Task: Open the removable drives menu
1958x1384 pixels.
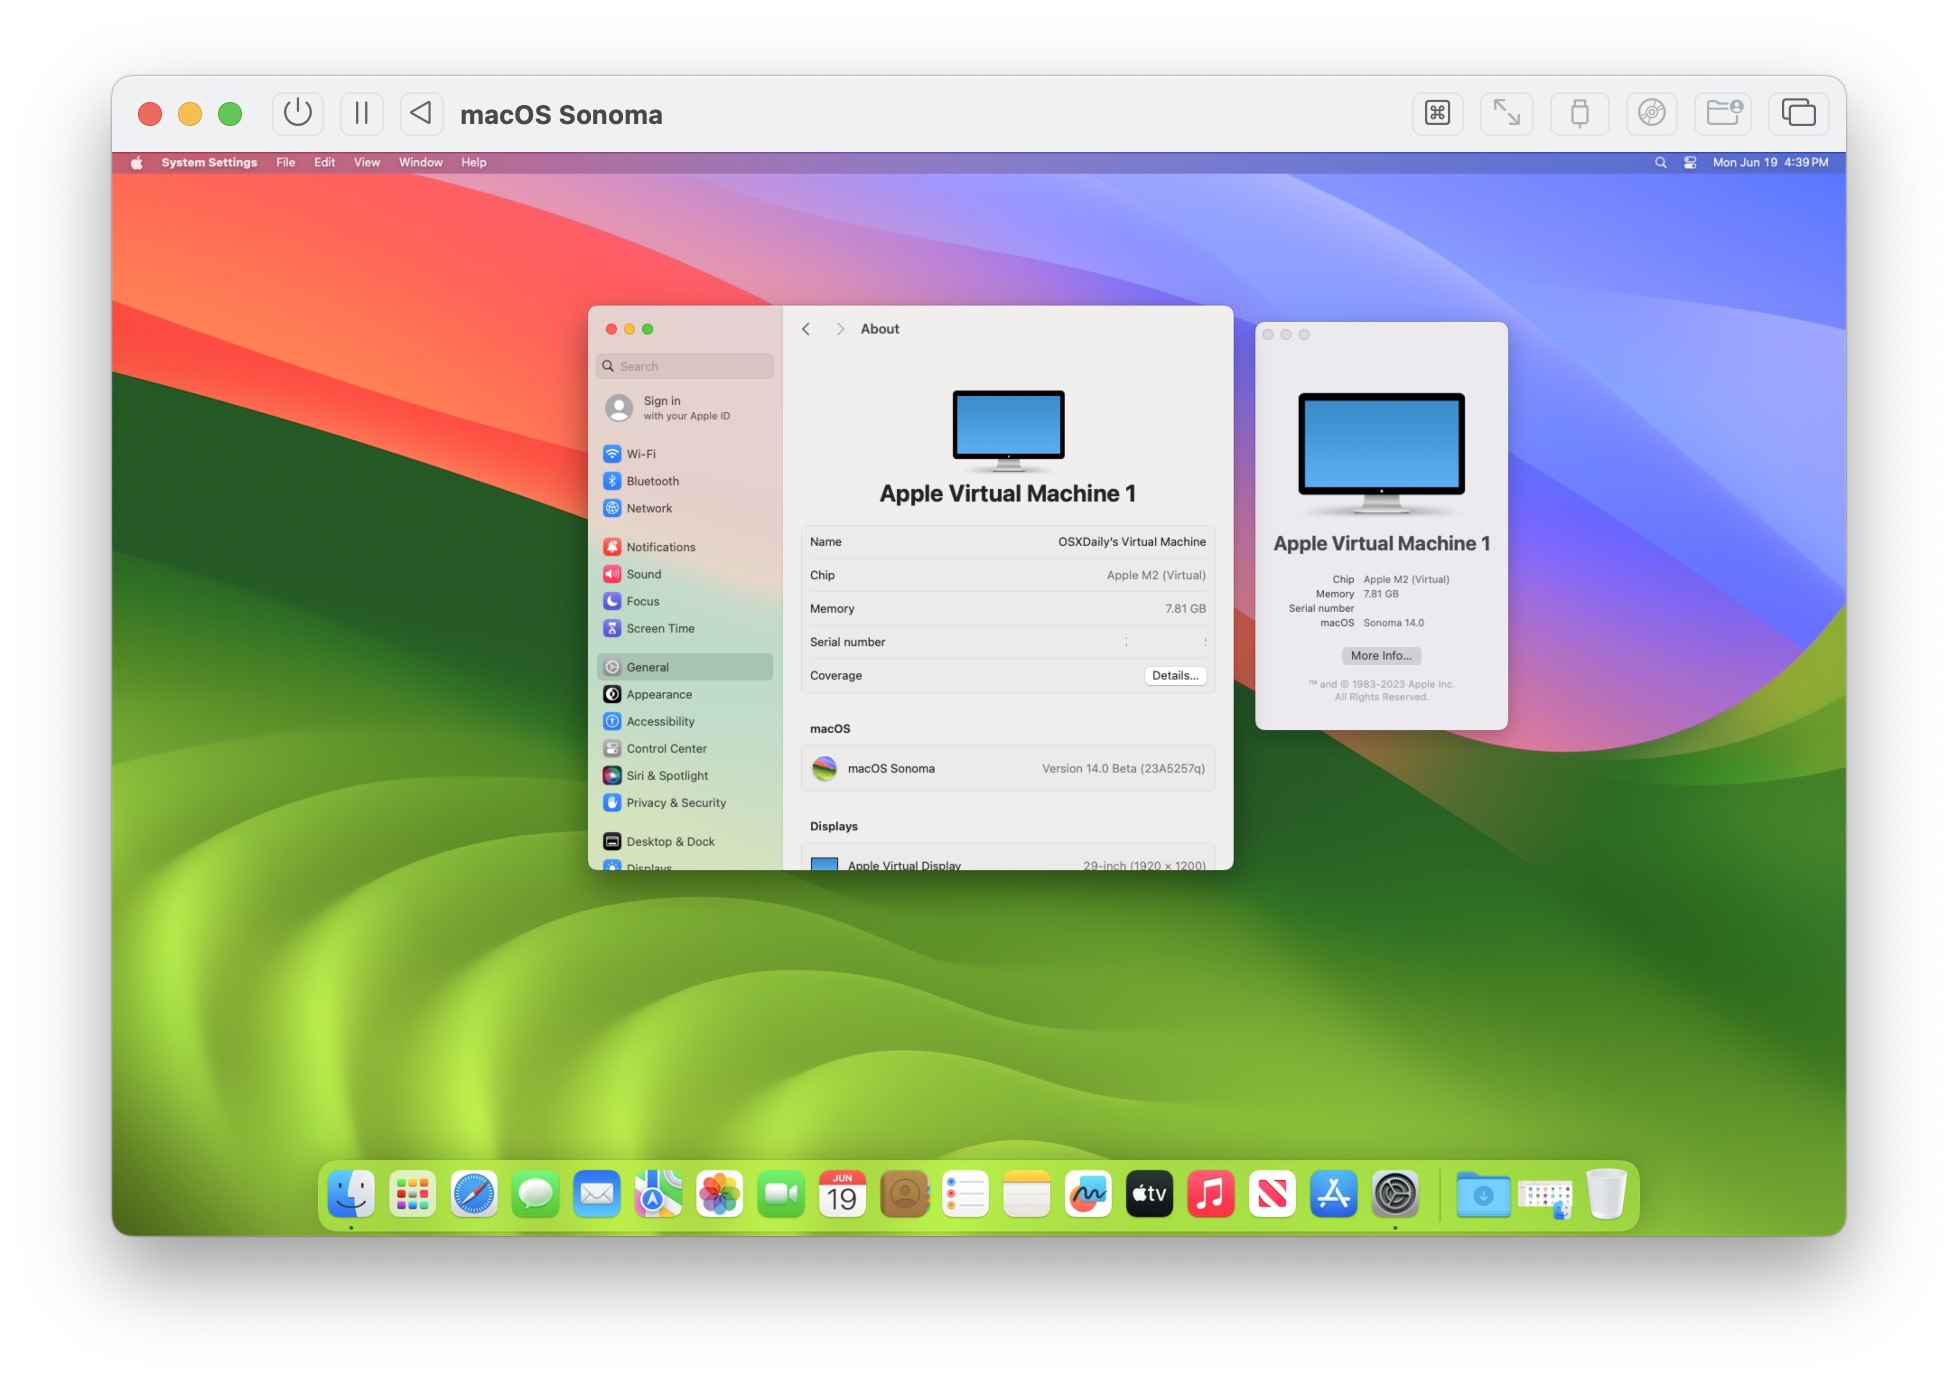Action: coord(1651,113)
